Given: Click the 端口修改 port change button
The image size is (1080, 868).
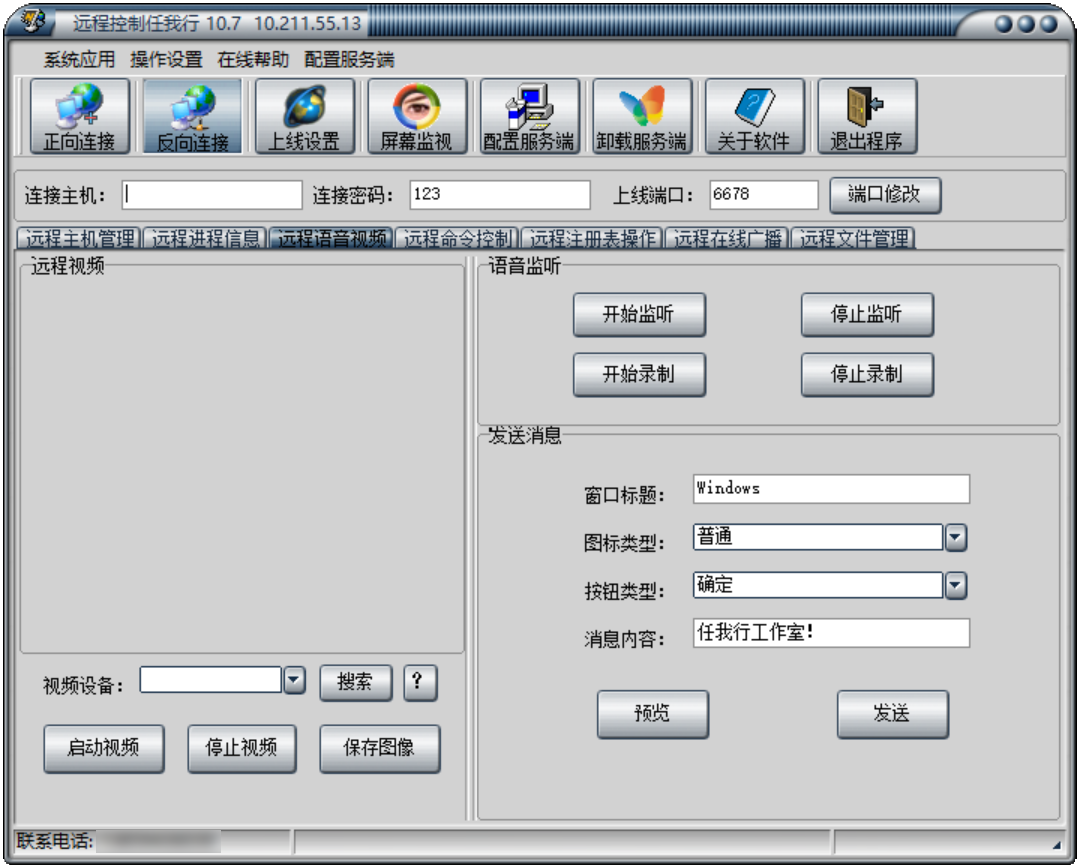Looking at the screenshot, I should click(x=886, y=195).
